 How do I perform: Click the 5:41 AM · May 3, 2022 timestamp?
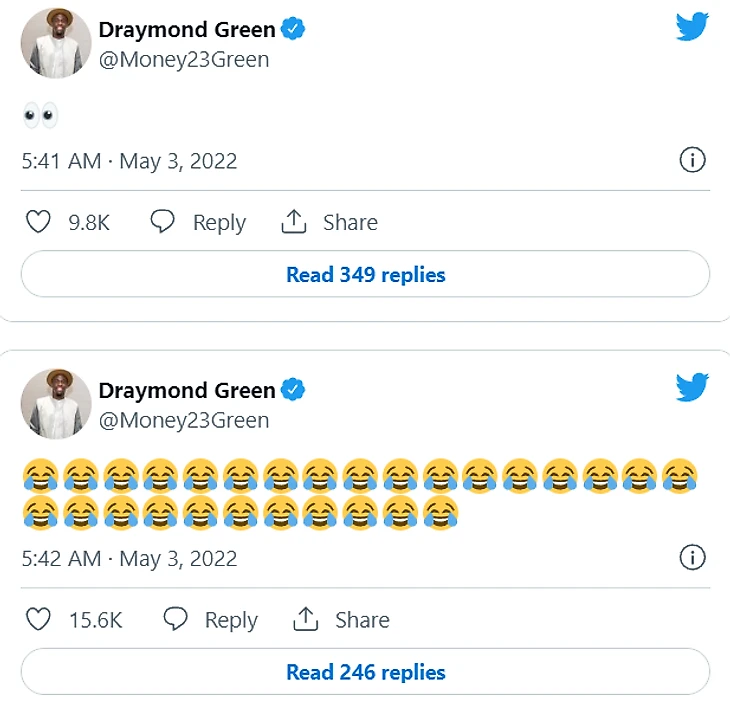pyautogui.click(x=129, y=161)
